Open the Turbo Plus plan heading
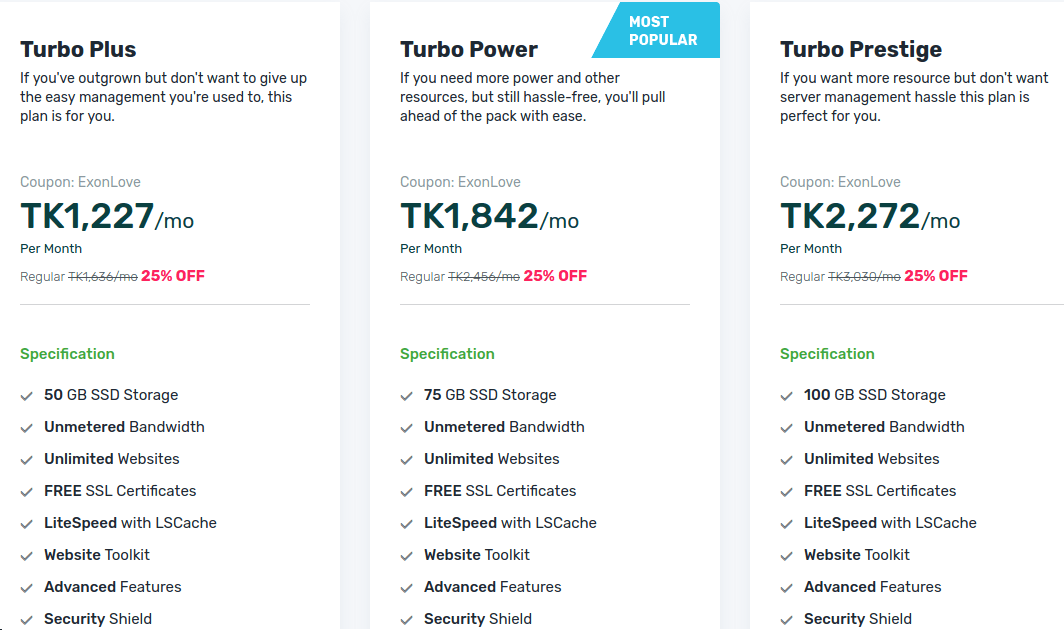1064x640 pixels. click(x=78, y=49)
